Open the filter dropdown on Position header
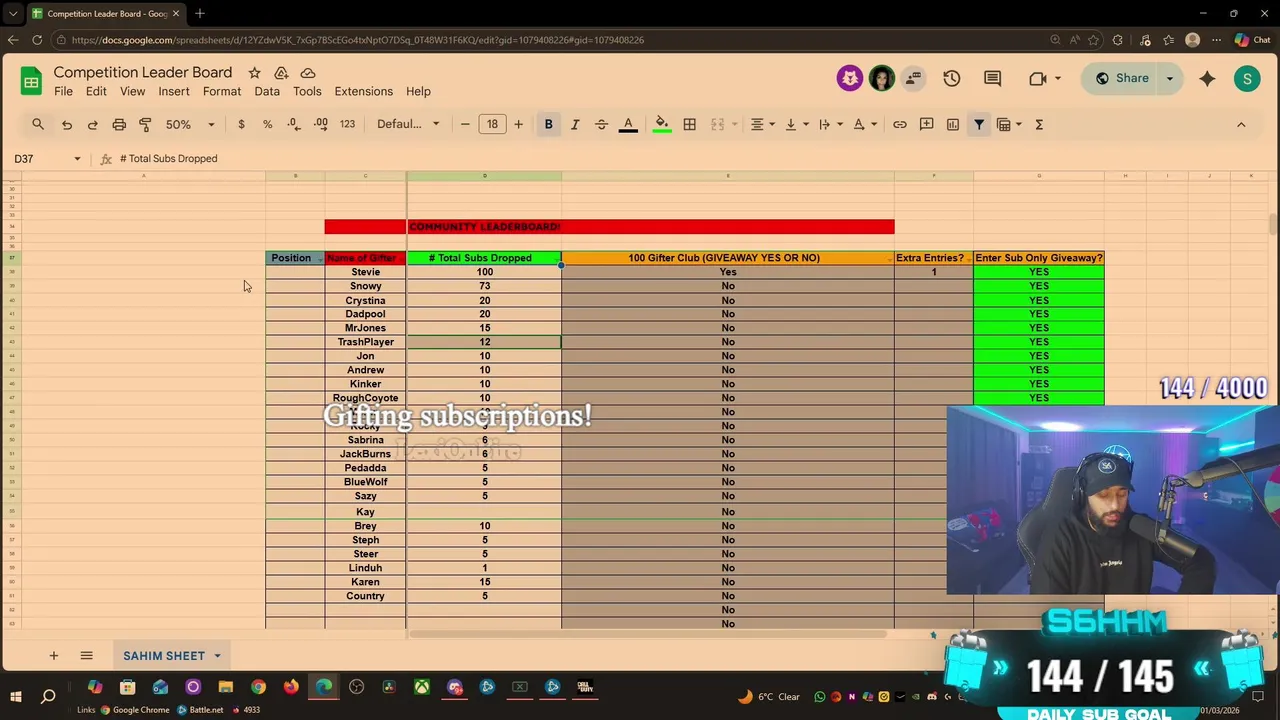The height and width of the screenshot is (720, 1280). tap(319, 259)
